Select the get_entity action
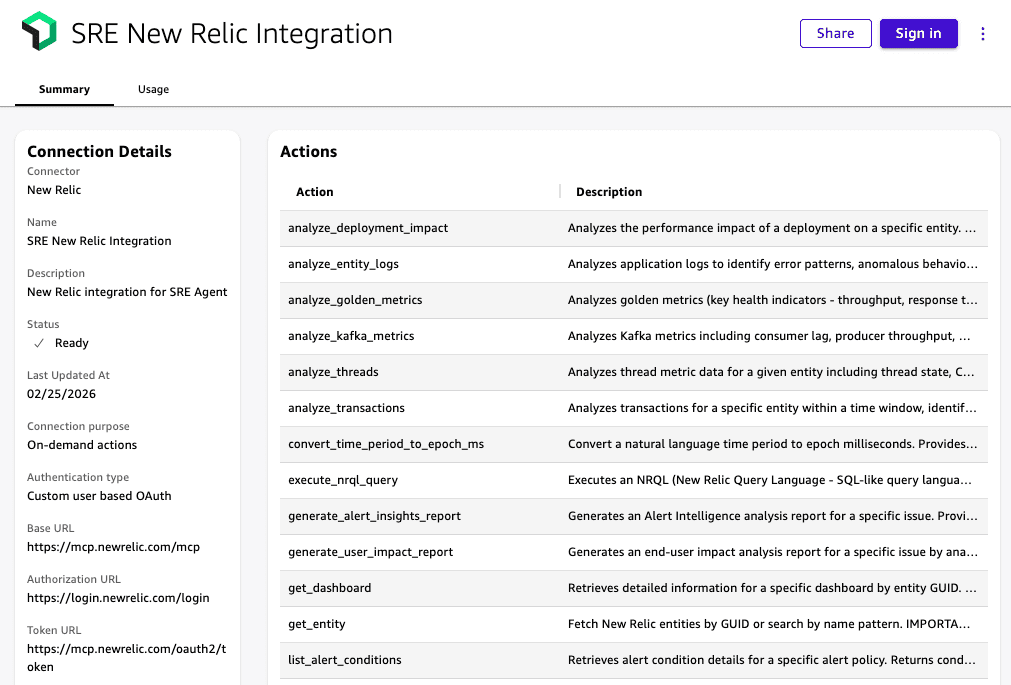The height and width of the screenshot is (685, 1011). [317, 624]
